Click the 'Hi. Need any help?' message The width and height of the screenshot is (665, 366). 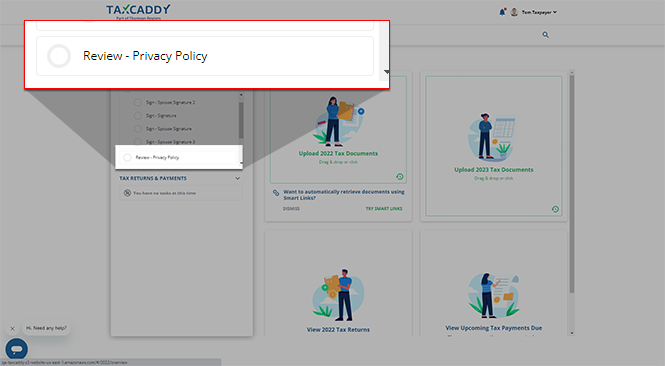[46, 328]
